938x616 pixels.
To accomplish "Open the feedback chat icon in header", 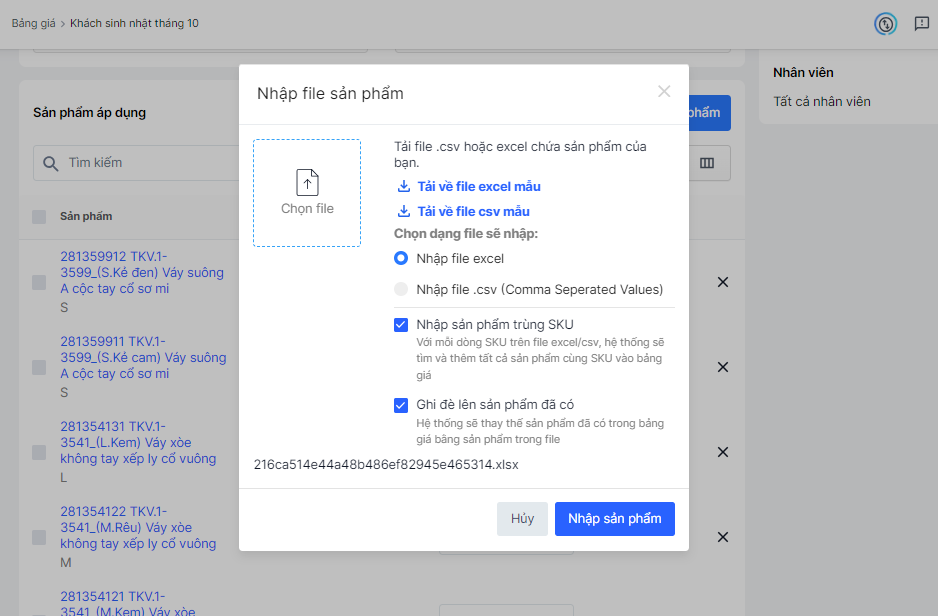I will point(922,23).
